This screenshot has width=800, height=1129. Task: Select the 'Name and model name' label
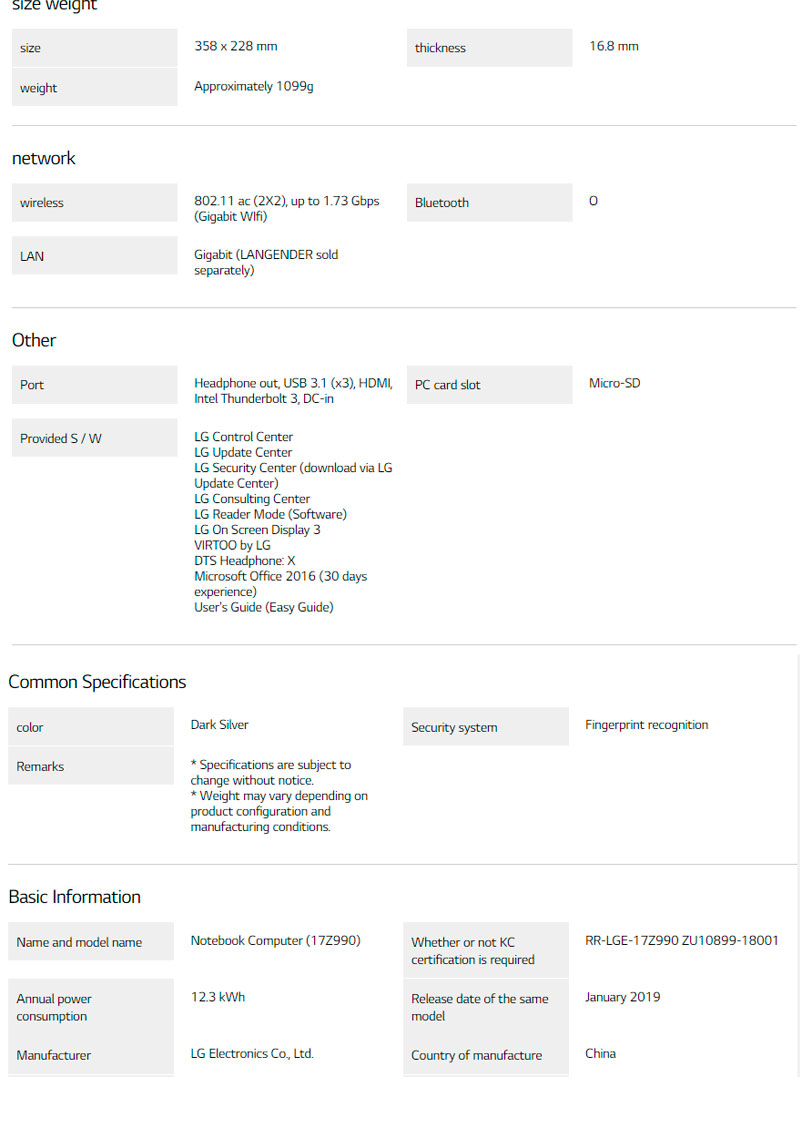pos(90,942)
